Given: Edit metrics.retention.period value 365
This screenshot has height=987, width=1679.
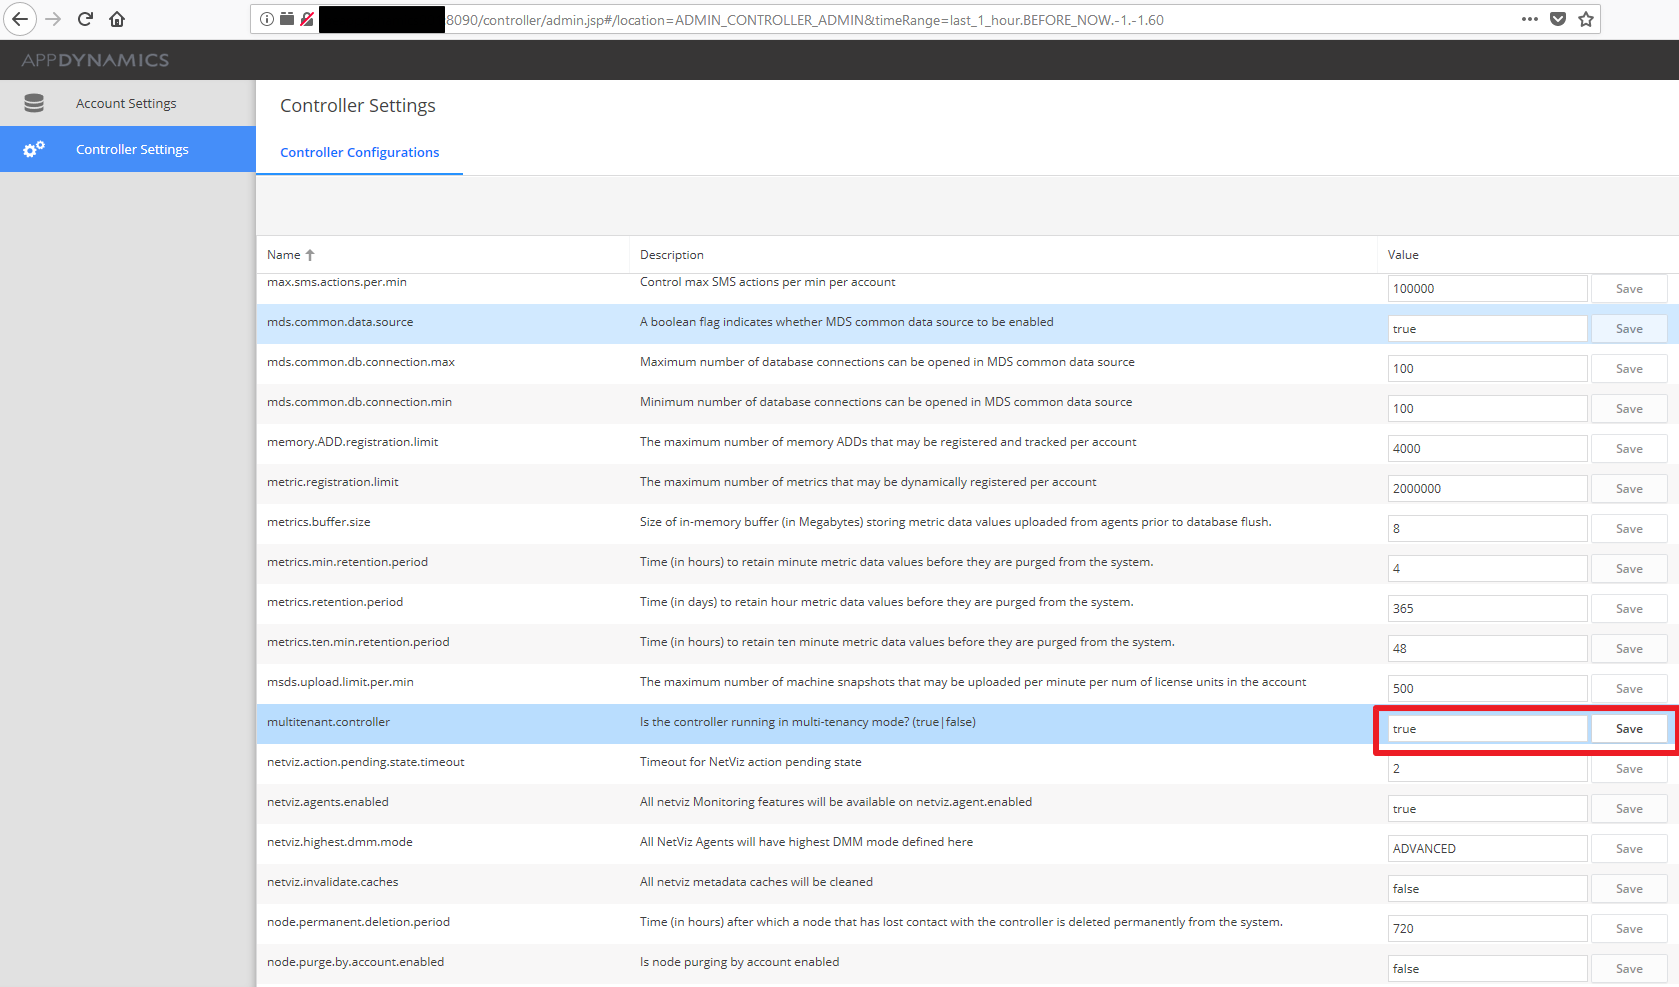Looking at the screenshot, I should (1487, 609).
